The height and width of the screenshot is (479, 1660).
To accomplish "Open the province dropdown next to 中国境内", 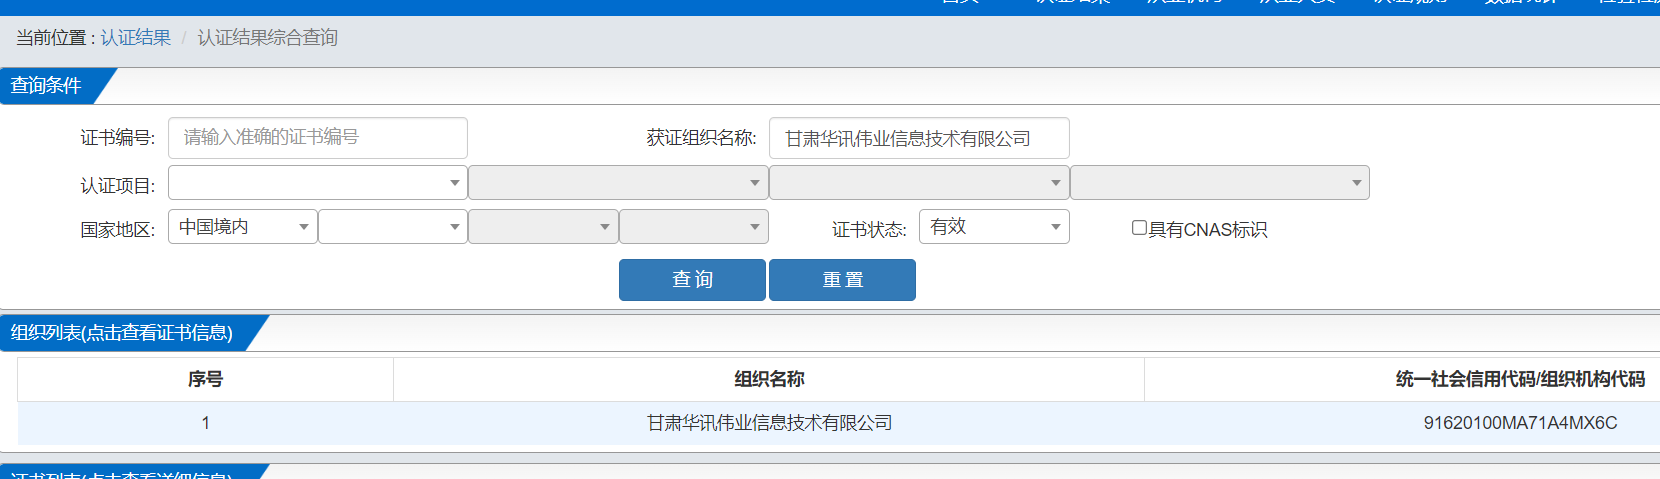I will click(x=393, y=227).
